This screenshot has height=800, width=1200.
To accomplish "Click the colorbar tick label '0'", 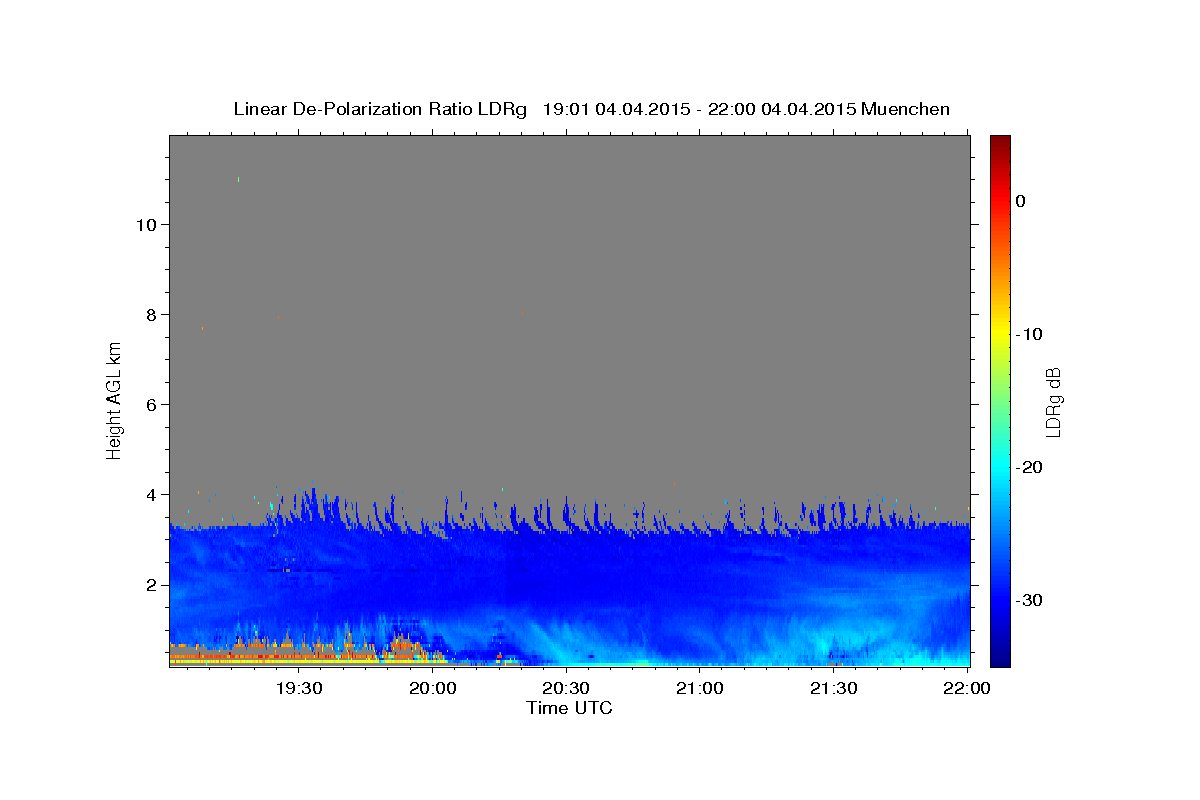I will pyautogui.click(x=1021, y=201).
